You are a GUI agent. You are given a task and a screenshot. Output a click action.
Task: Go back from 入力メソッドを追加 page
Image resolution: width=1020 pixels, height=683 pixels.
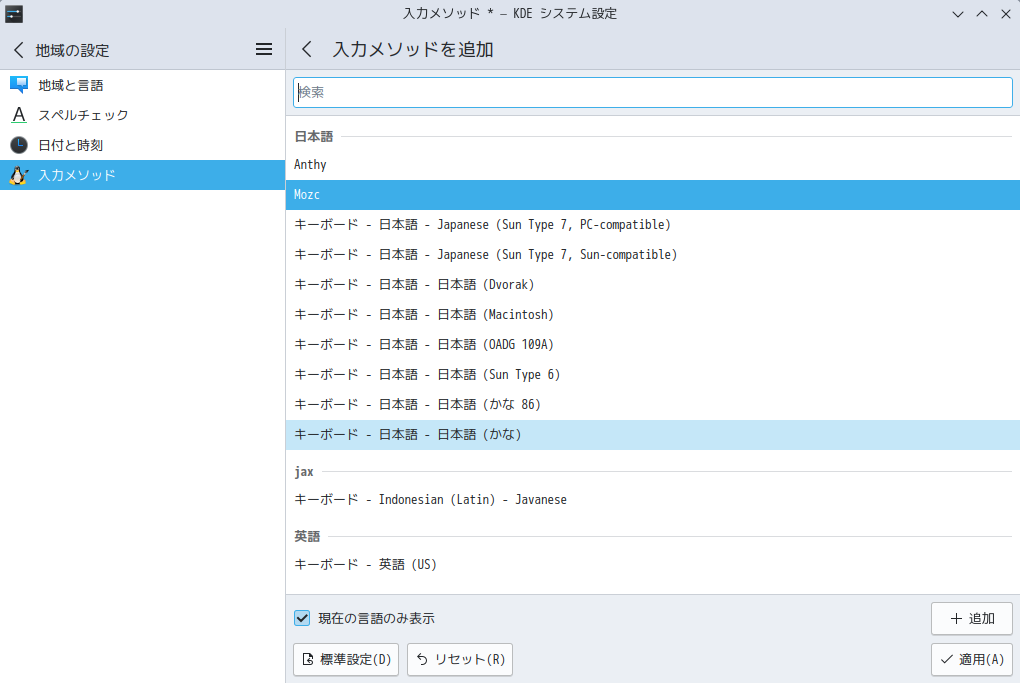307,49
